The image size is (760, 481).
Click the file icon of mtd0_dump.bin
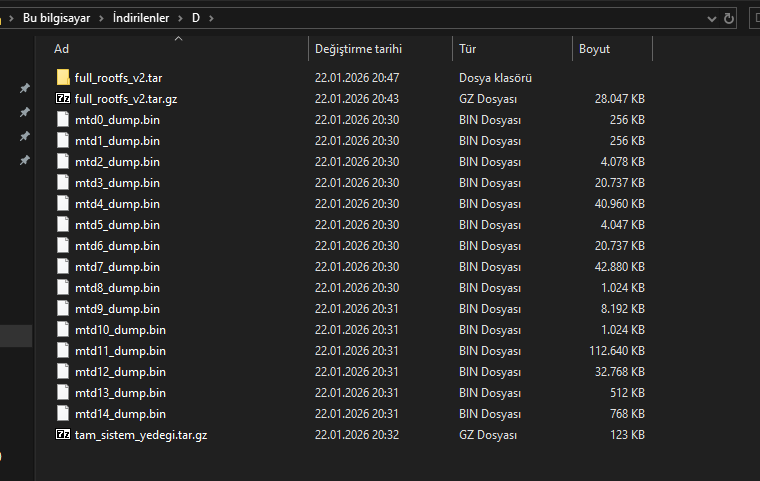pyautogui.click(x=63, y=119)
